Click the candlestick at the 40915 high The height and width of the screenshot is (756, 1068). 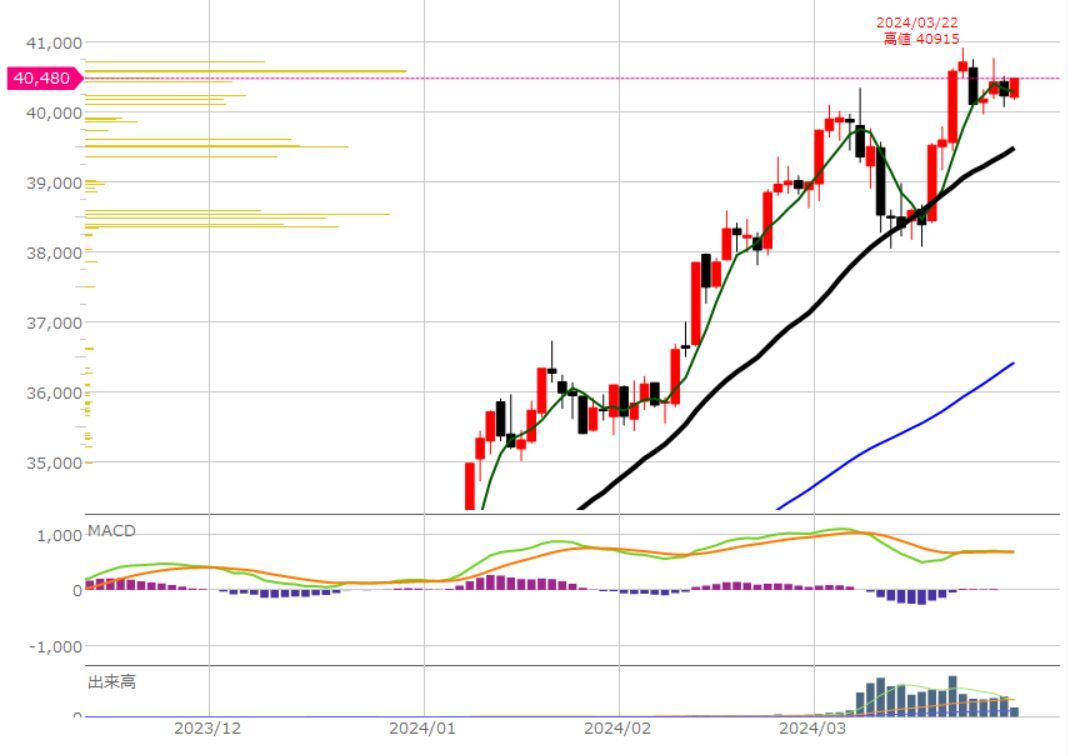(x=962, y=65)
